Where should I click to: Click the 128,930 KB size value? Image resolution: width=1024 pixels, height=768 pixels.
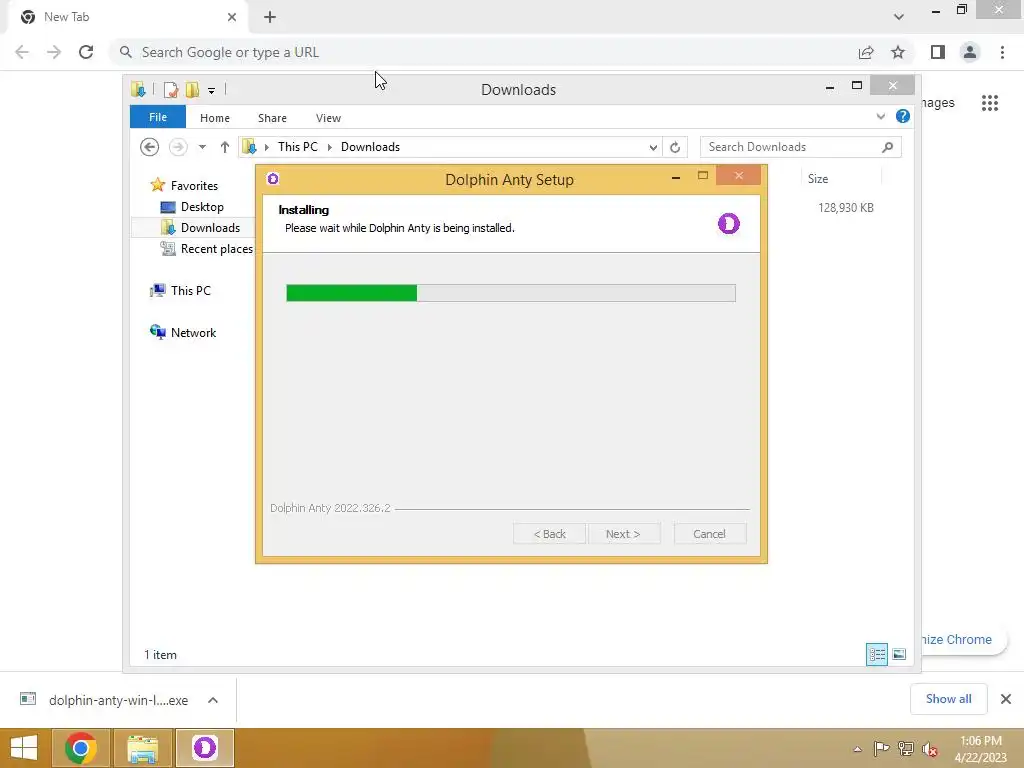tap(846, 208)
